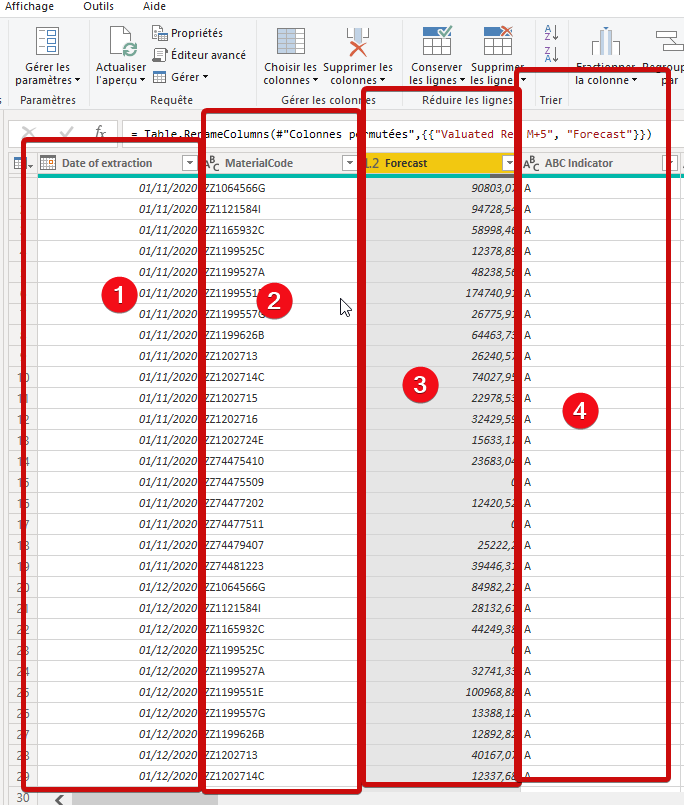Select the ABC Indicator column header
Viewport: 684px width, 805px height.
pyautogui.click(x=579, y=163)
